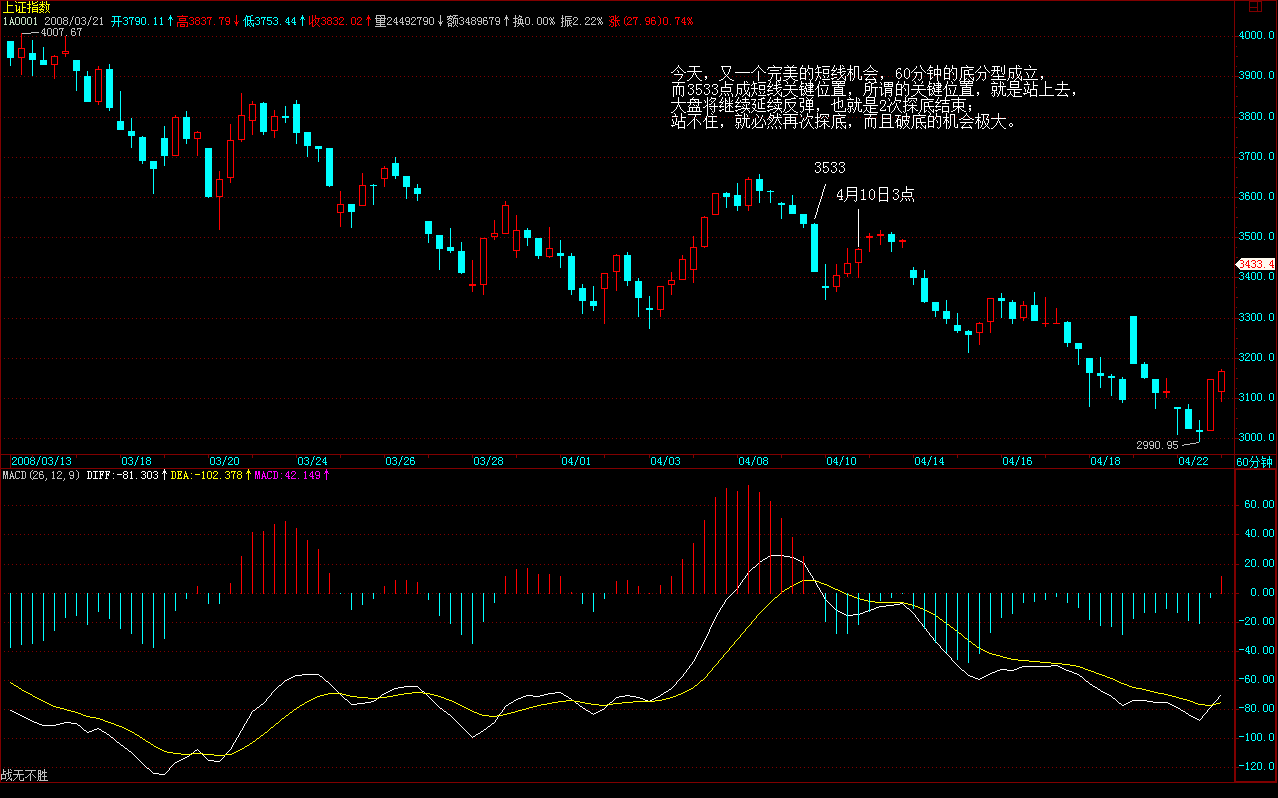Click the 3500.0 price axis label
The image size is (1278, 798).
pyautogui.click(x=1256, y=237)
